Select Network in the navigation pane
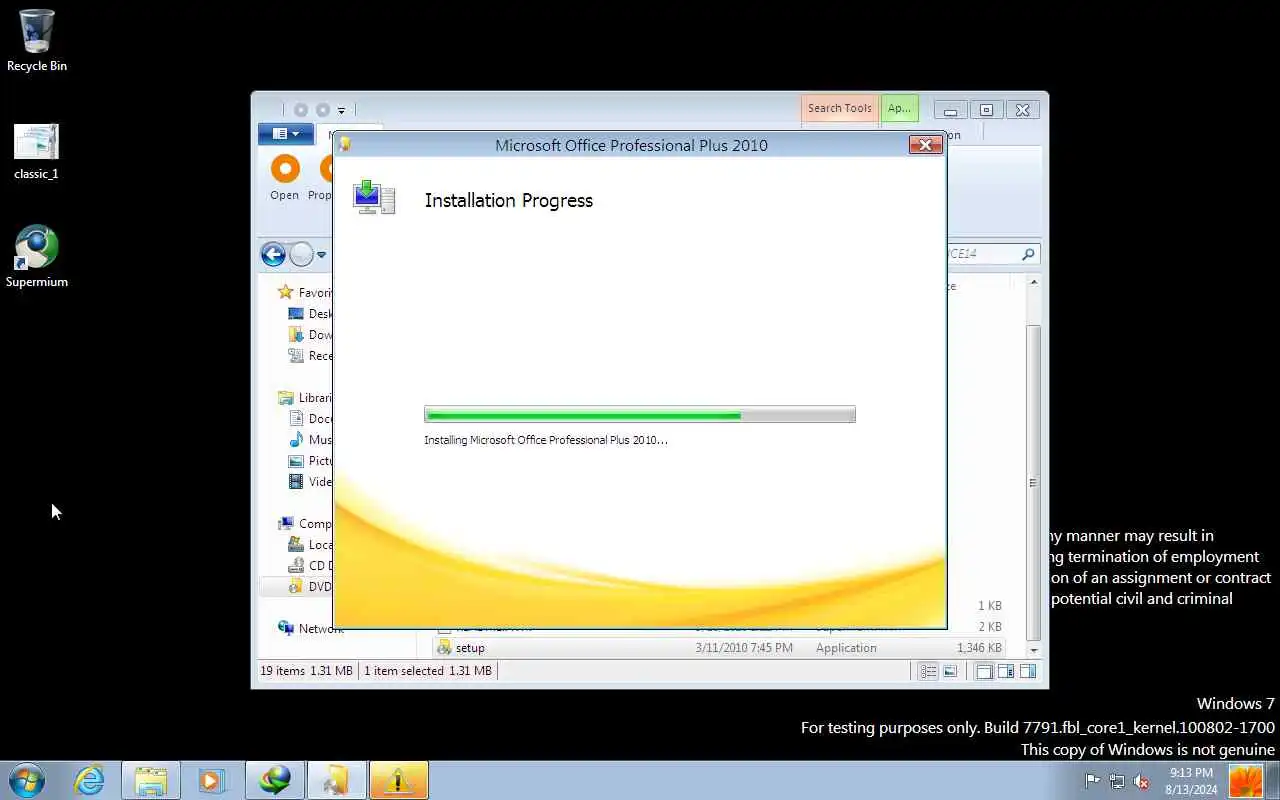Image resolution: width=1280 pixels, height=800 pixels. click(x=310, y=629)
